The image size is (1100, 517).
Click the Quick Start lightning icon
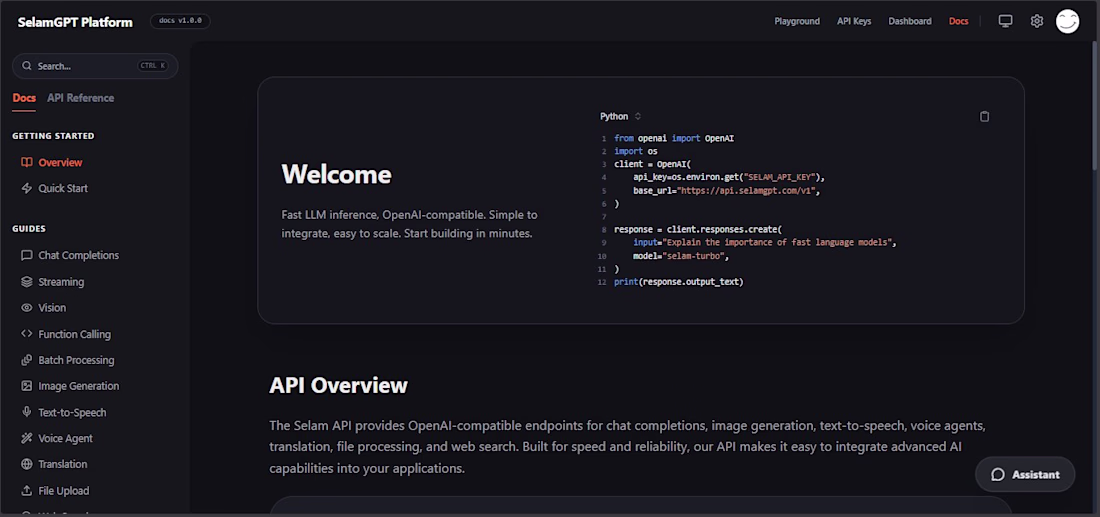[27, 188]
